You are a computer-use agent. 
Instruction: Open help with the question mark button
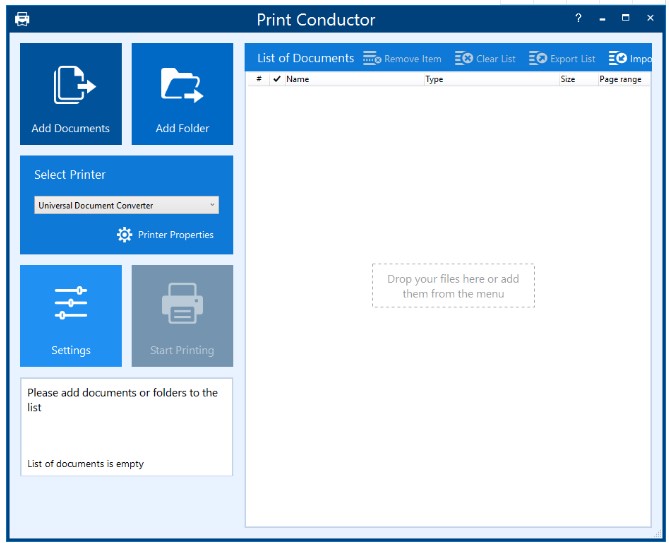point(578,19)
